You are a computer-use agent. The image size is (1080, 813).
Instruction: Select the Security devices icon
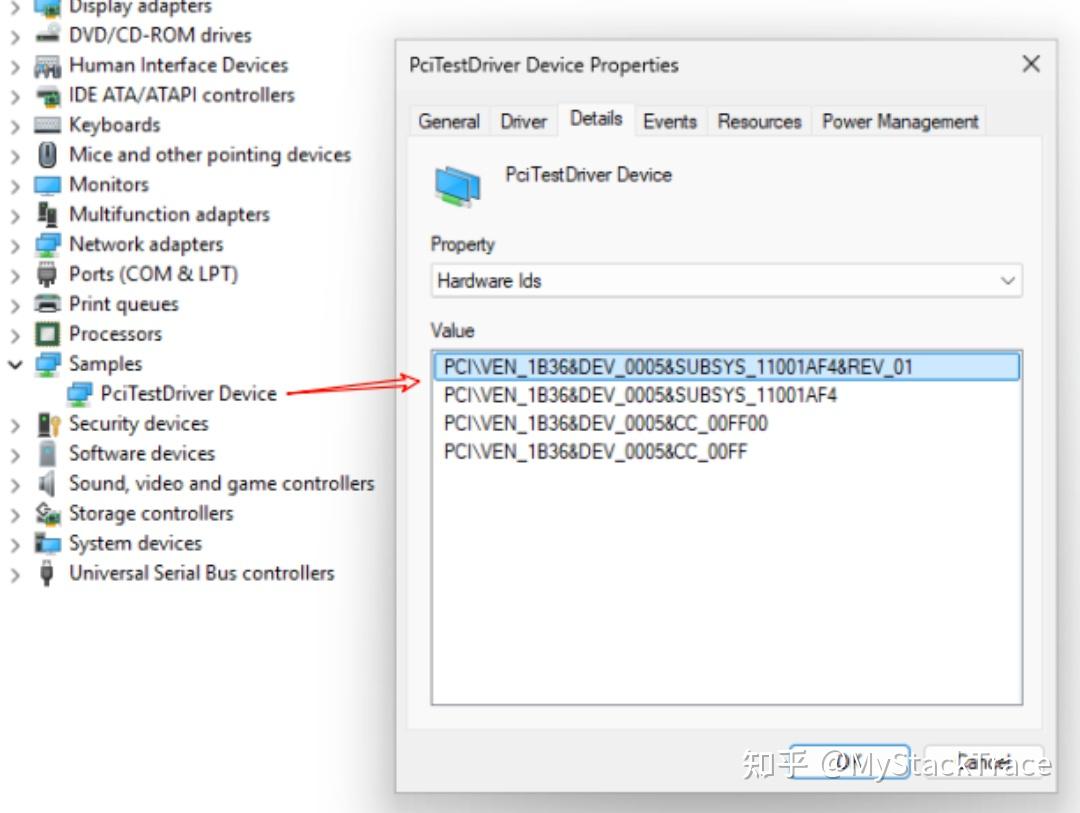pos(45,423)
